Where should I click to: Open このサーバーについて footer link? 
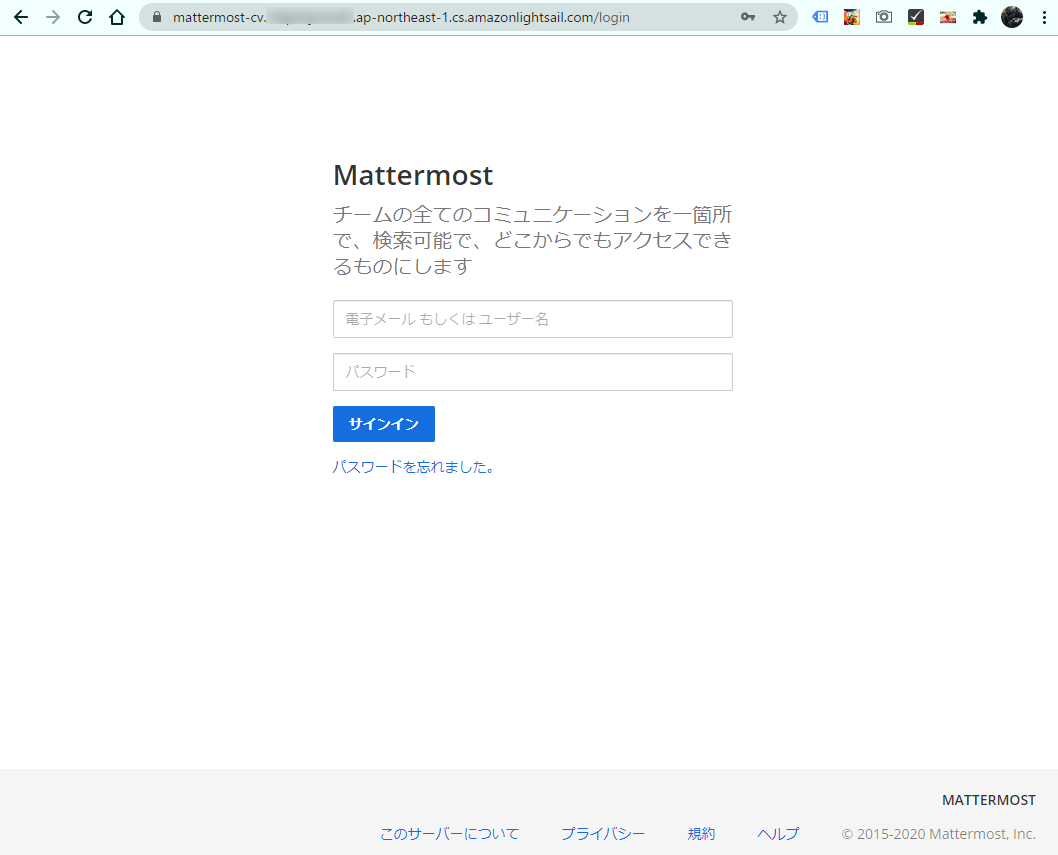tap(449, 834)
